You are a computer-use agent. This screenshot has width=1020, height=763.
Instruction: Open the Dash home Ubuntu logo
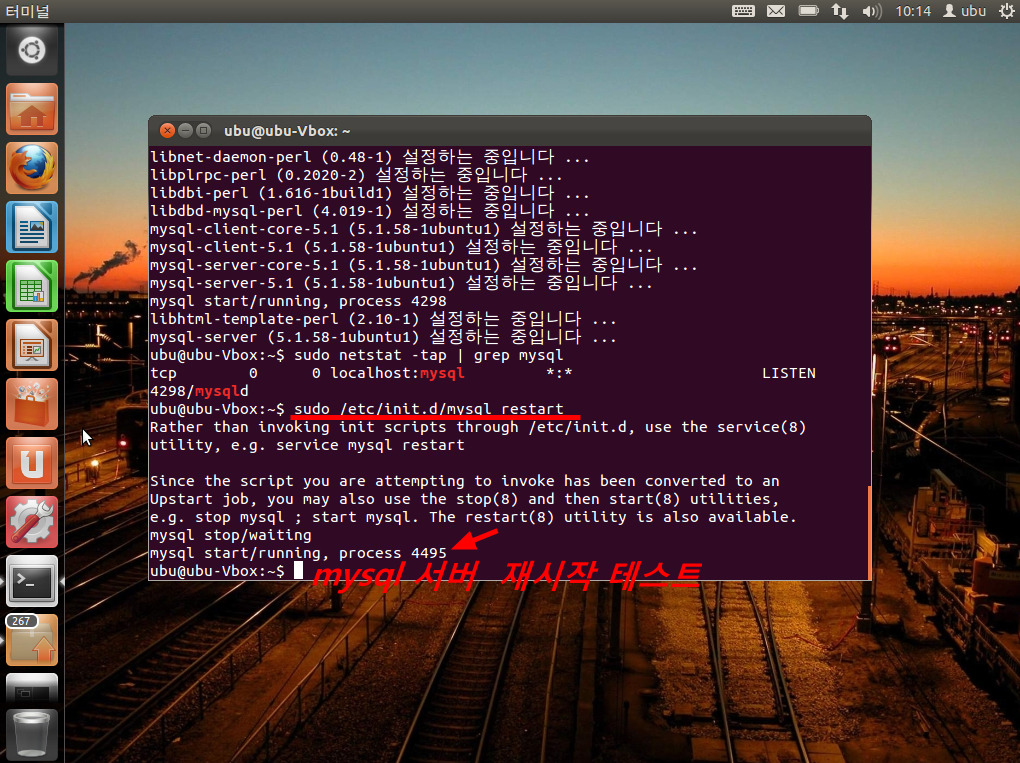coord(33,49)
